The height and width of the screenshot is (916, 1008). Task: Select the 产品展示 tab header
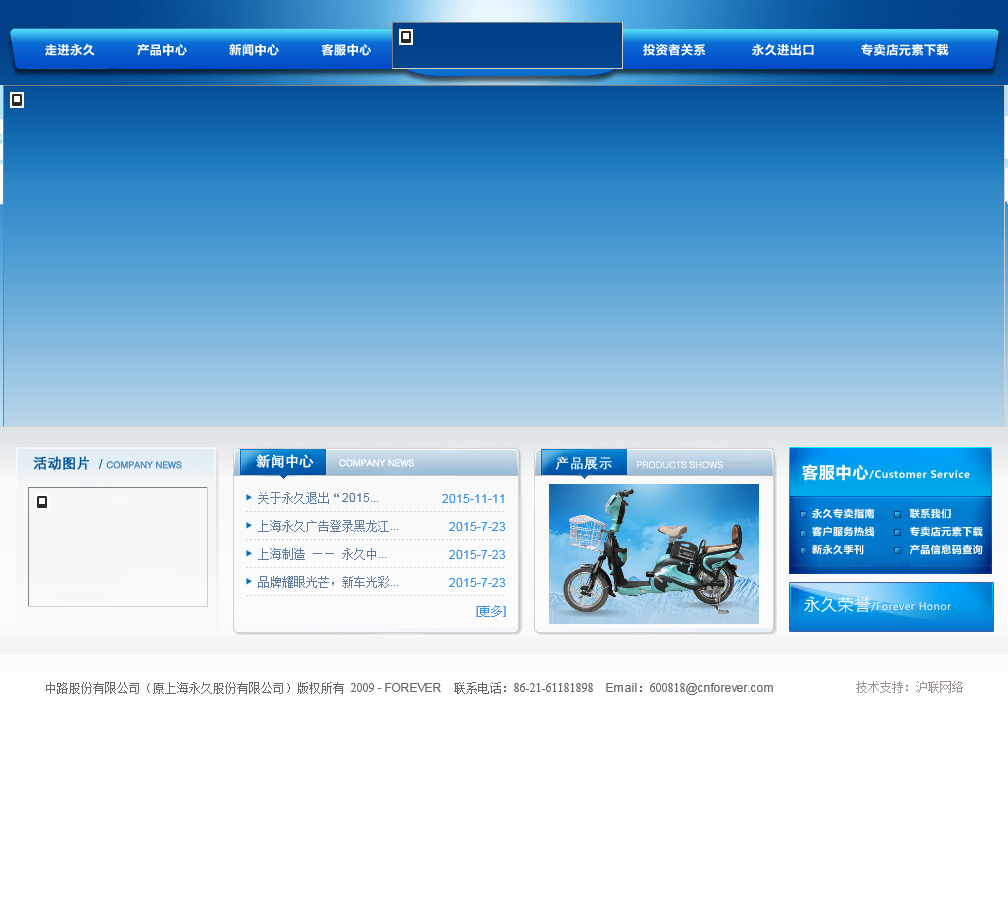pos(584,463)
